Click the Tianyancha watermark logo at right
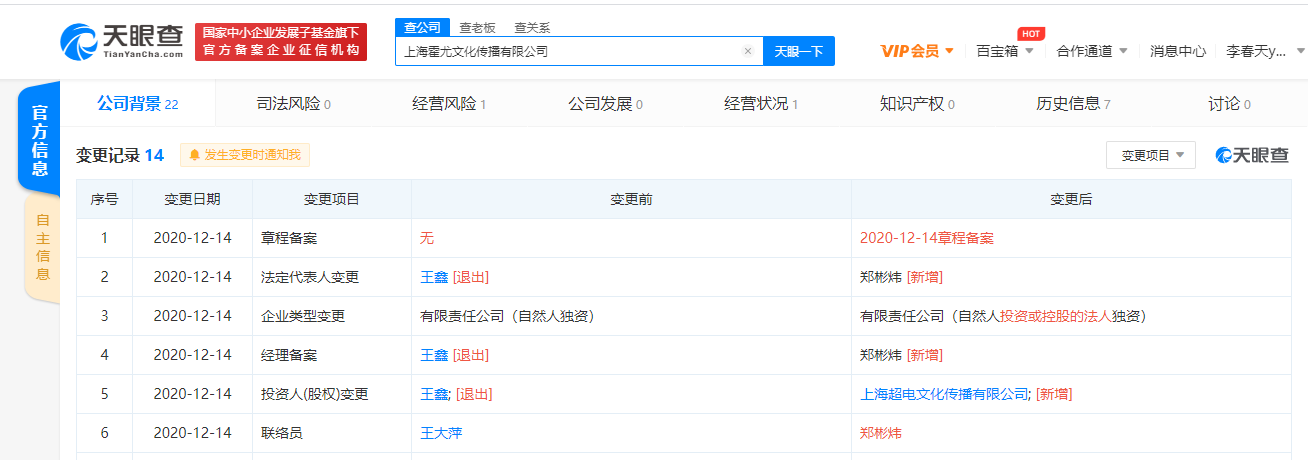 [x=1252, y=155]
